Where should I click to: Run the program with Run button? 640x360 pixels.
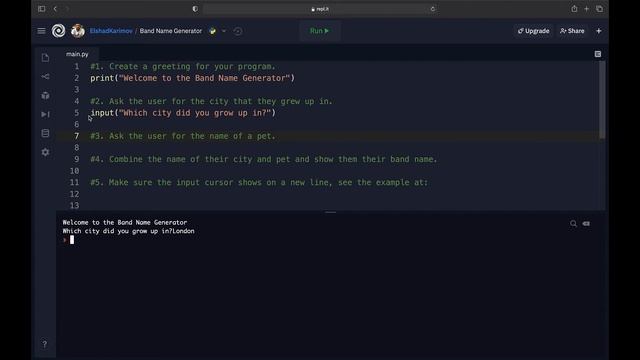tap(320, 31)
